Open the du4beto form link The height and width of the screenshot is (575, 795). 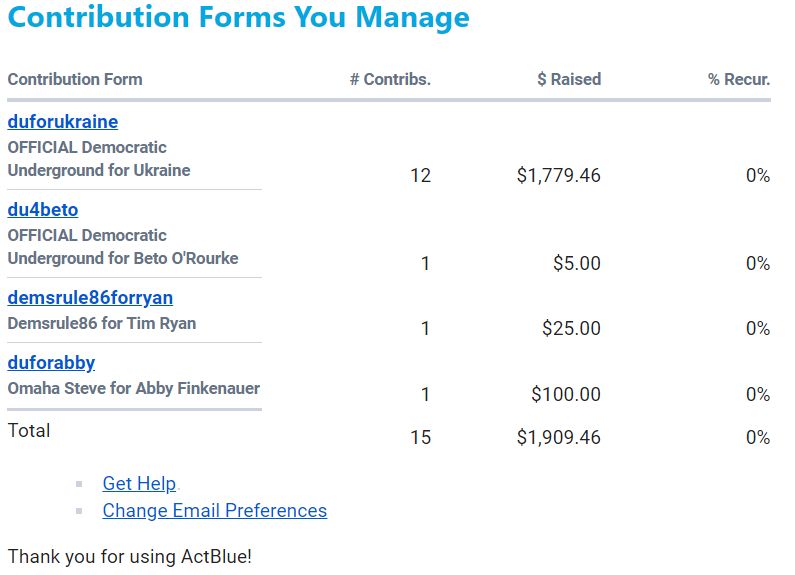coord(43,210)
